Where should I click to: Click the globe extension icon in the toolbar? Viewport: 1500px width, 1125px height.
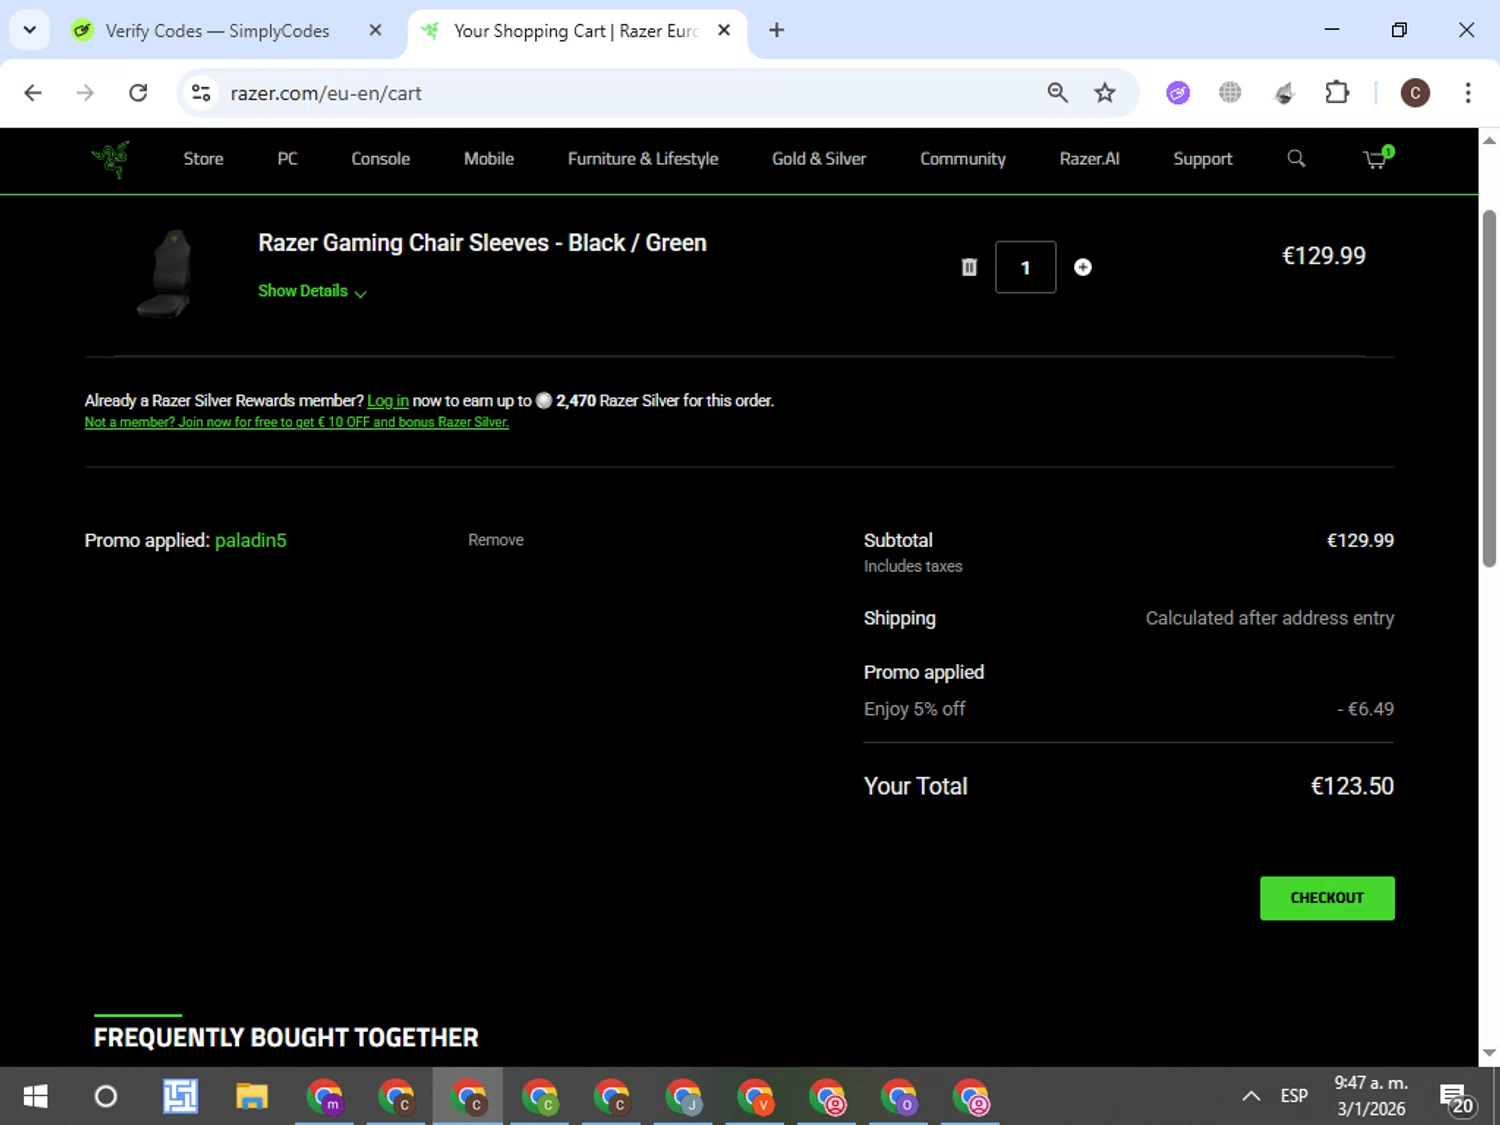(x=1230, y=93)
